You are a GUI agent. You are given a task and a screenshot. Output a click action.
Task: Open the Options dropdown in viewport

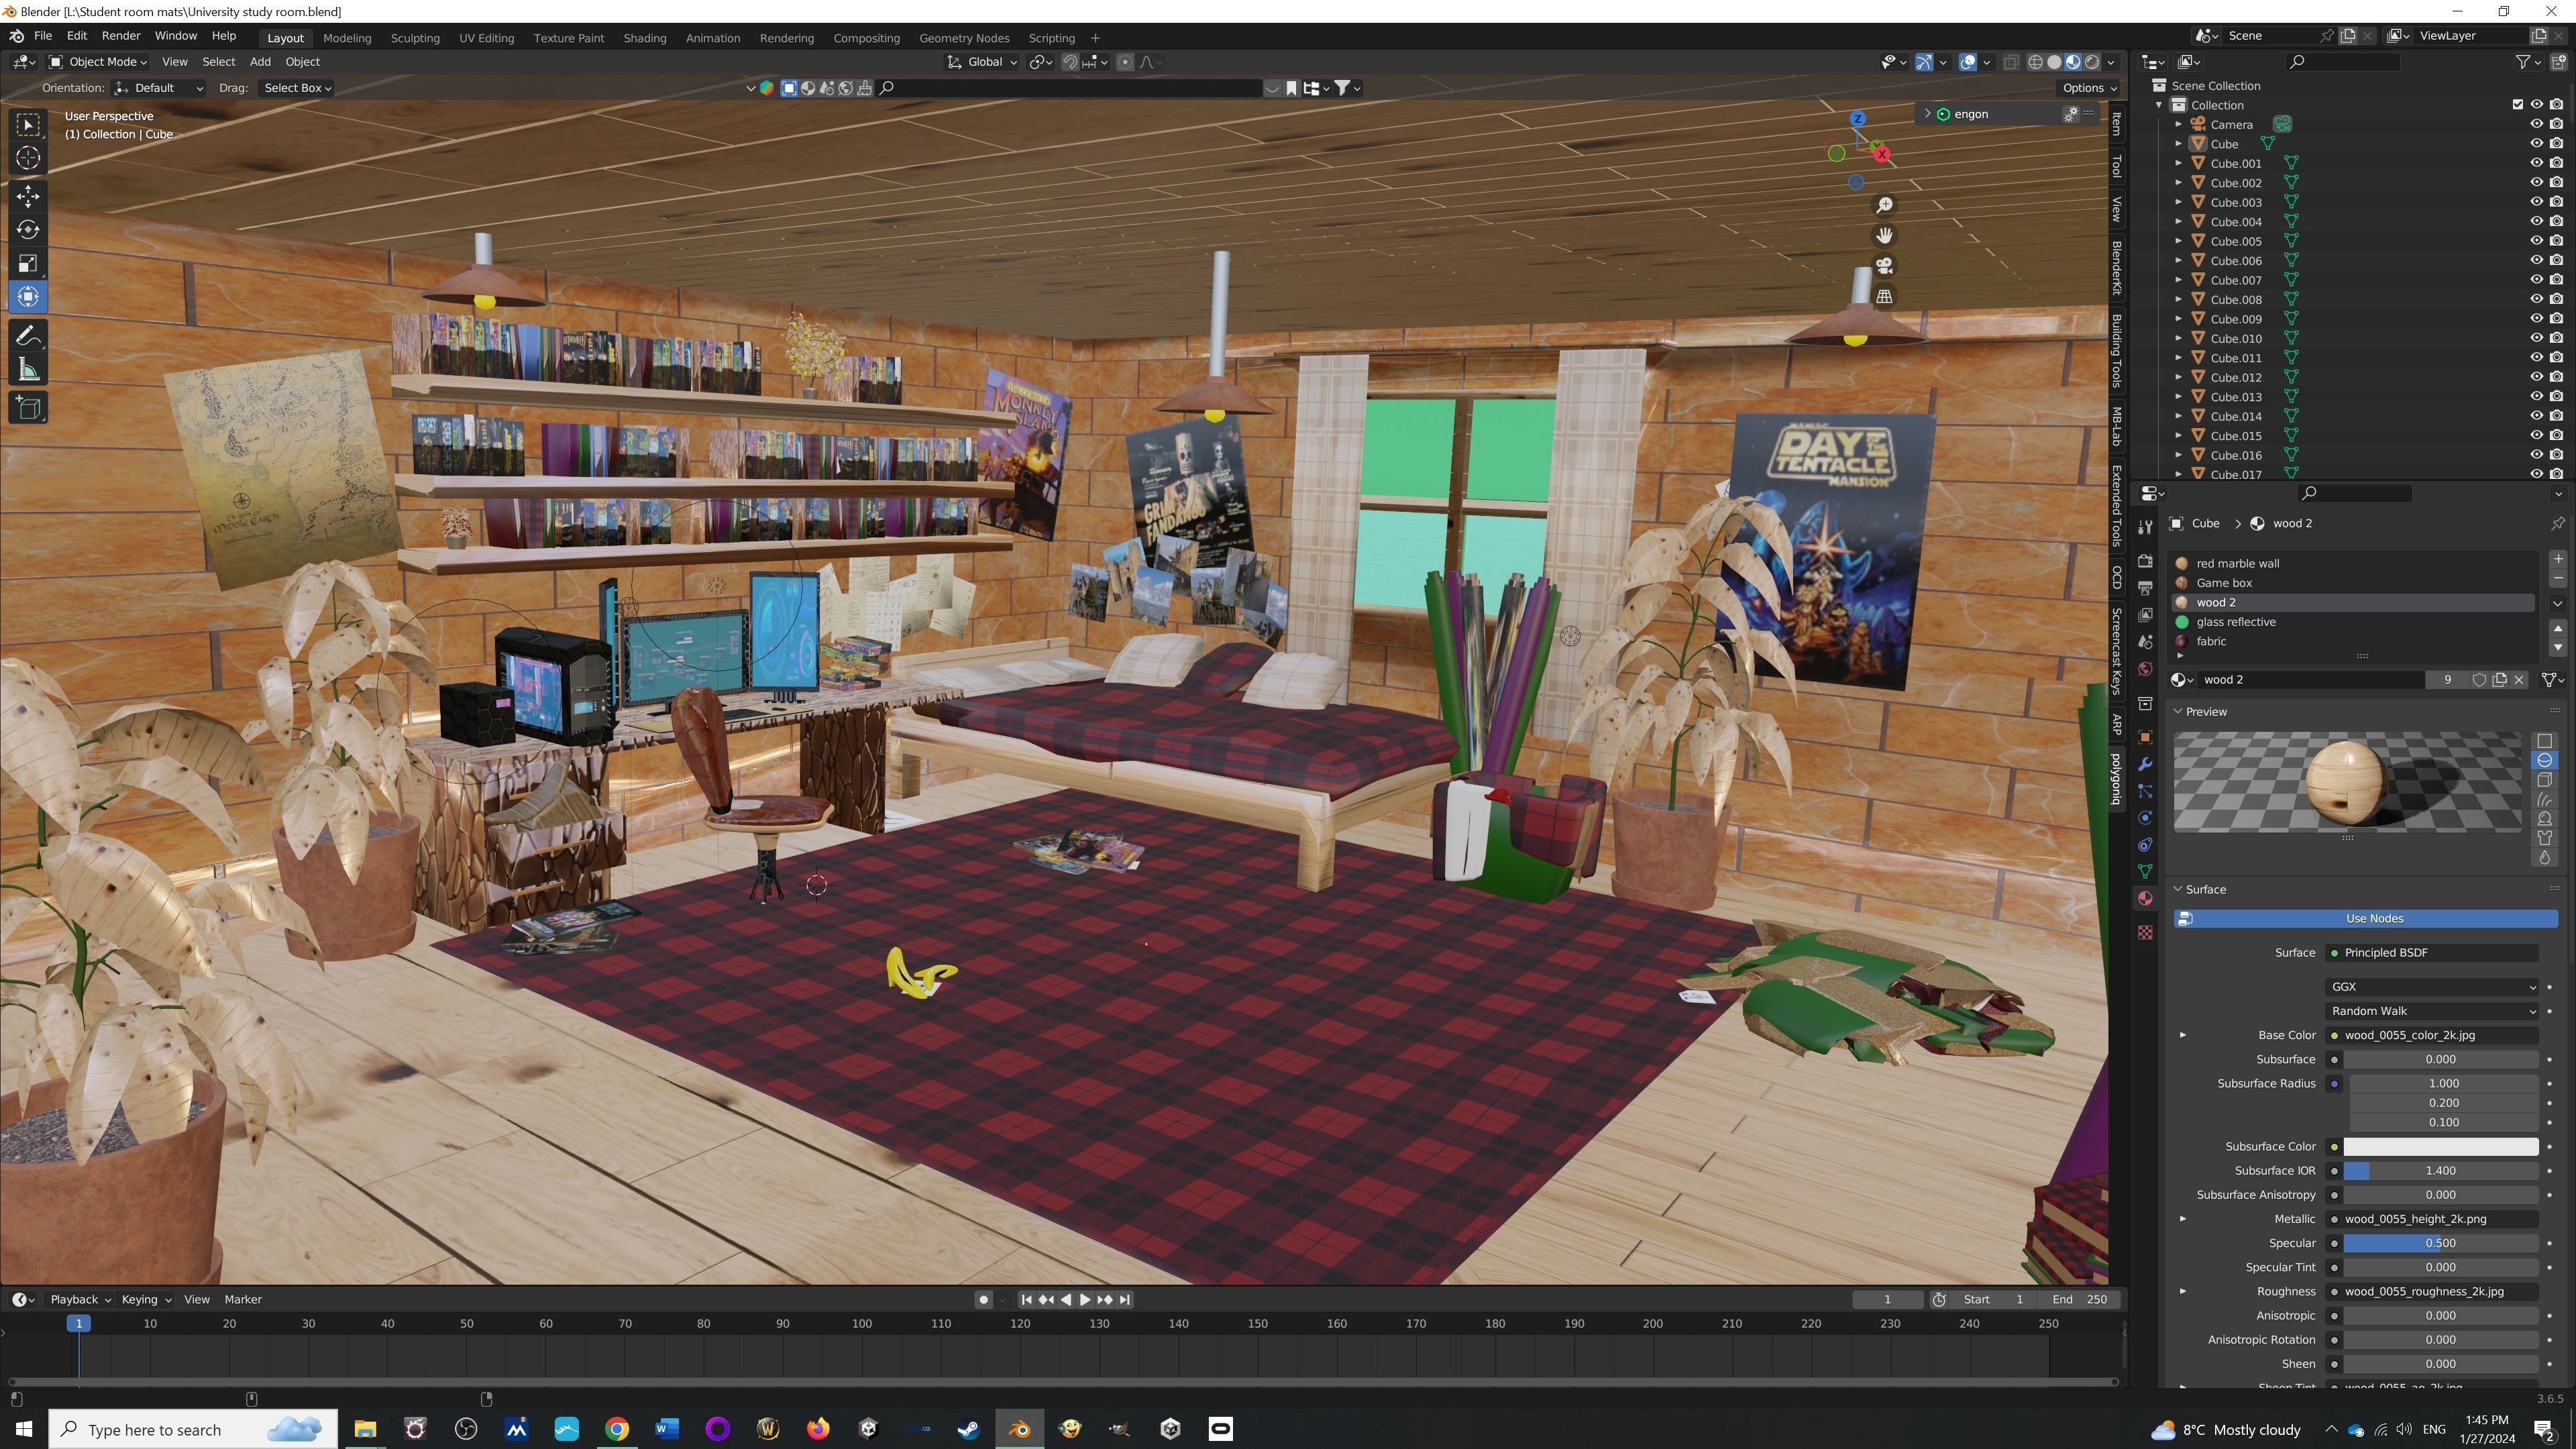click(2090, 88)
